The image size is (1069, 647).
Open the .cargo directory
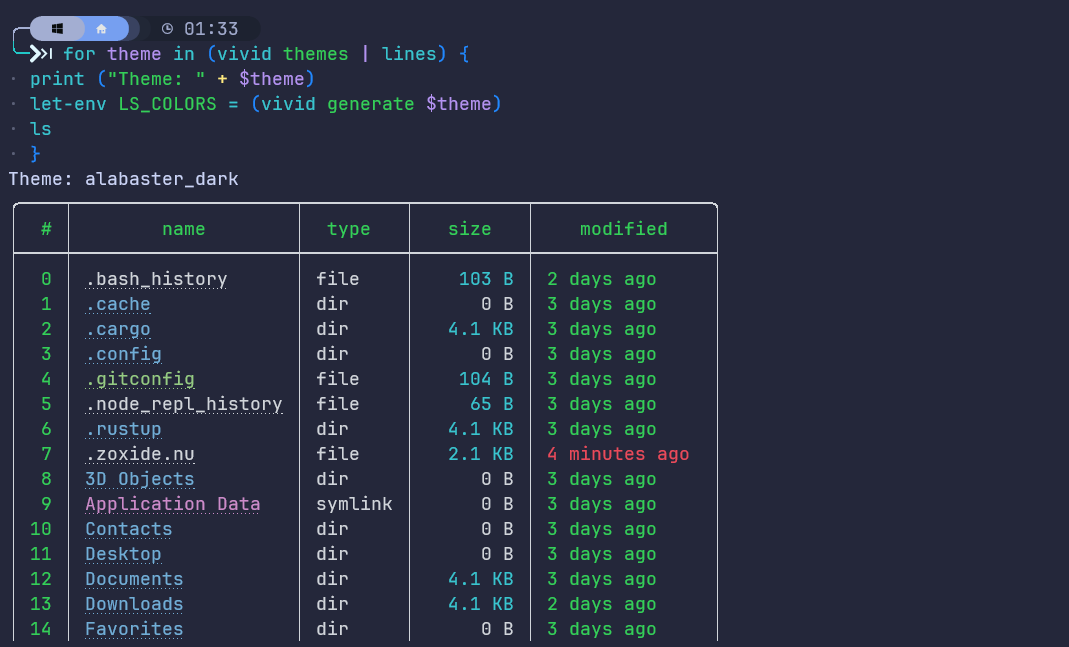[117, 329]
